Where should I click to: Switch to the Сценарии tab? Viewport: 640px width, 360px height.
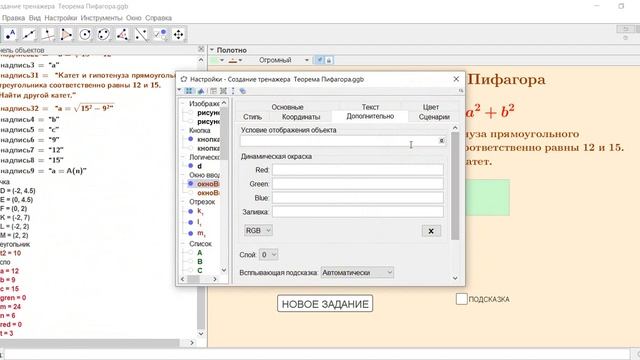pyautogui.click(x=434, y=117)
